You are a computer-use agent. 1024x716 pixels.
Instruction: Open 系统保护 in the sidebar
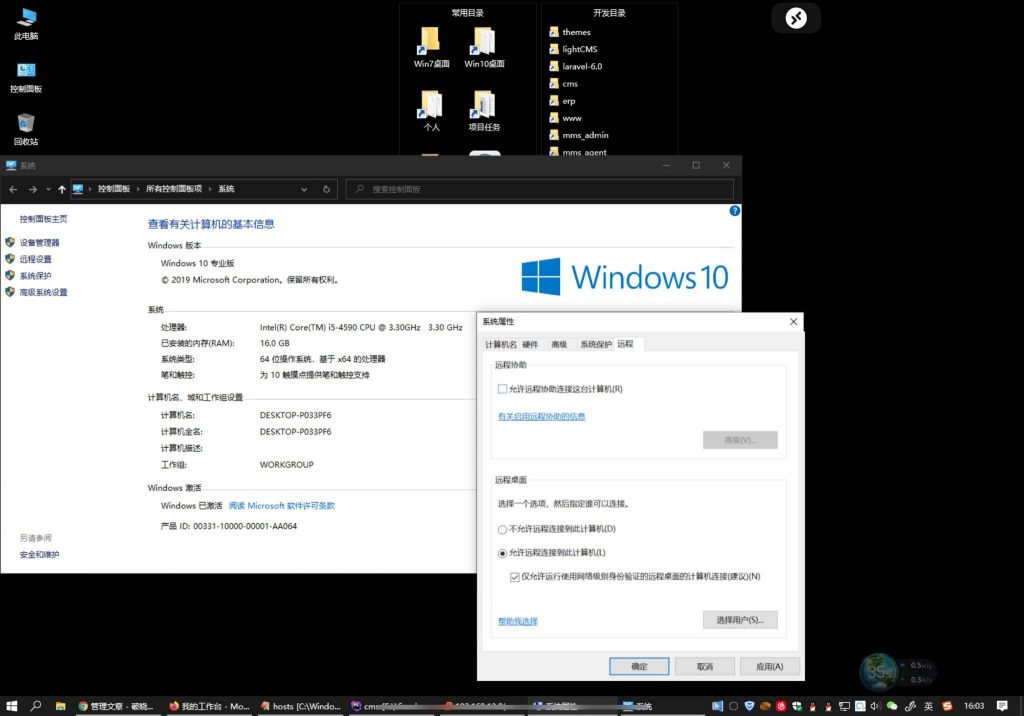[35, 276]
